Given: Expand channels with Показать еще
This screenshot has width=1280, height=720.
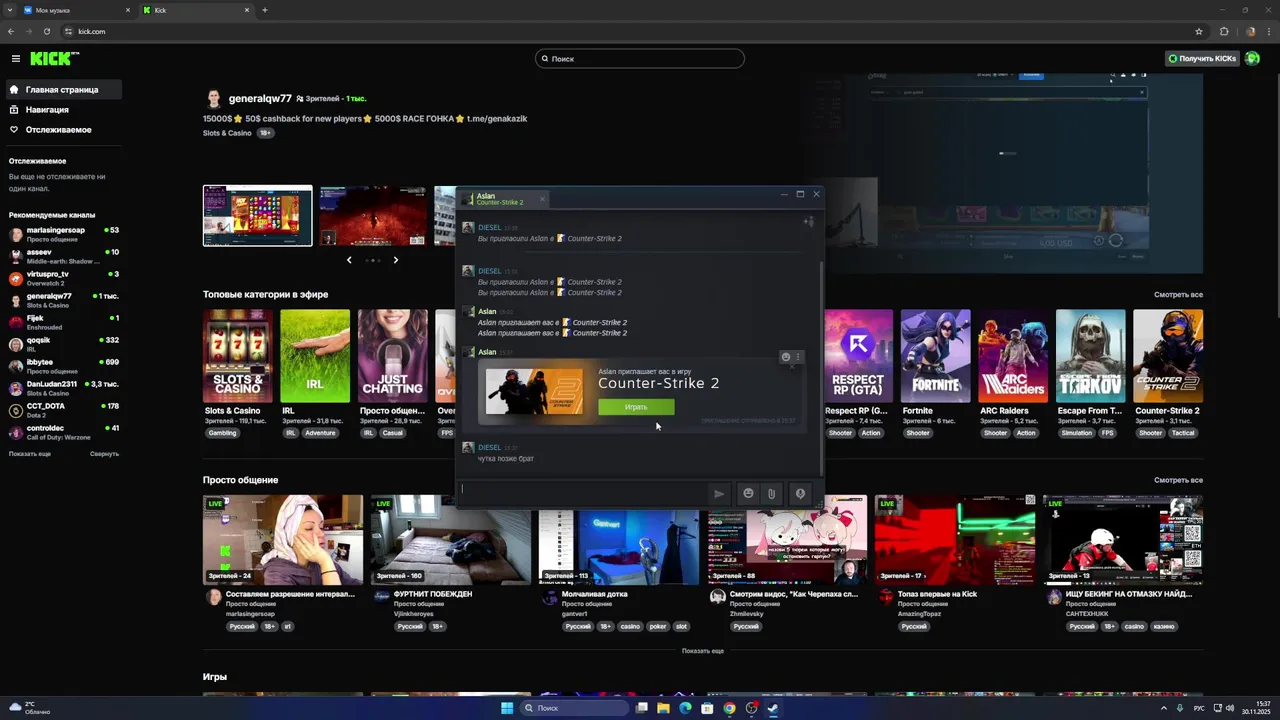Looking at the screenshot, I should tap(30, 454).
